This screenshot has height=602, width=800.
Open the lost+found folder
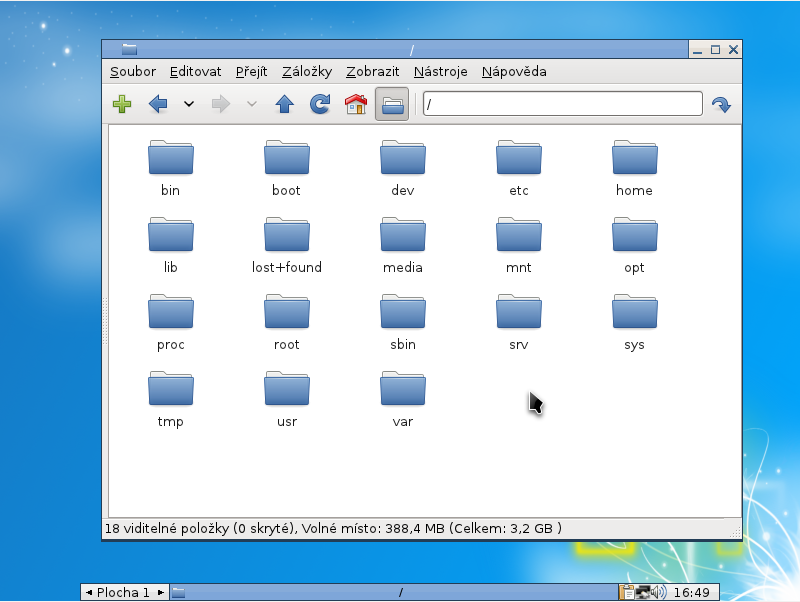point(286,234)
